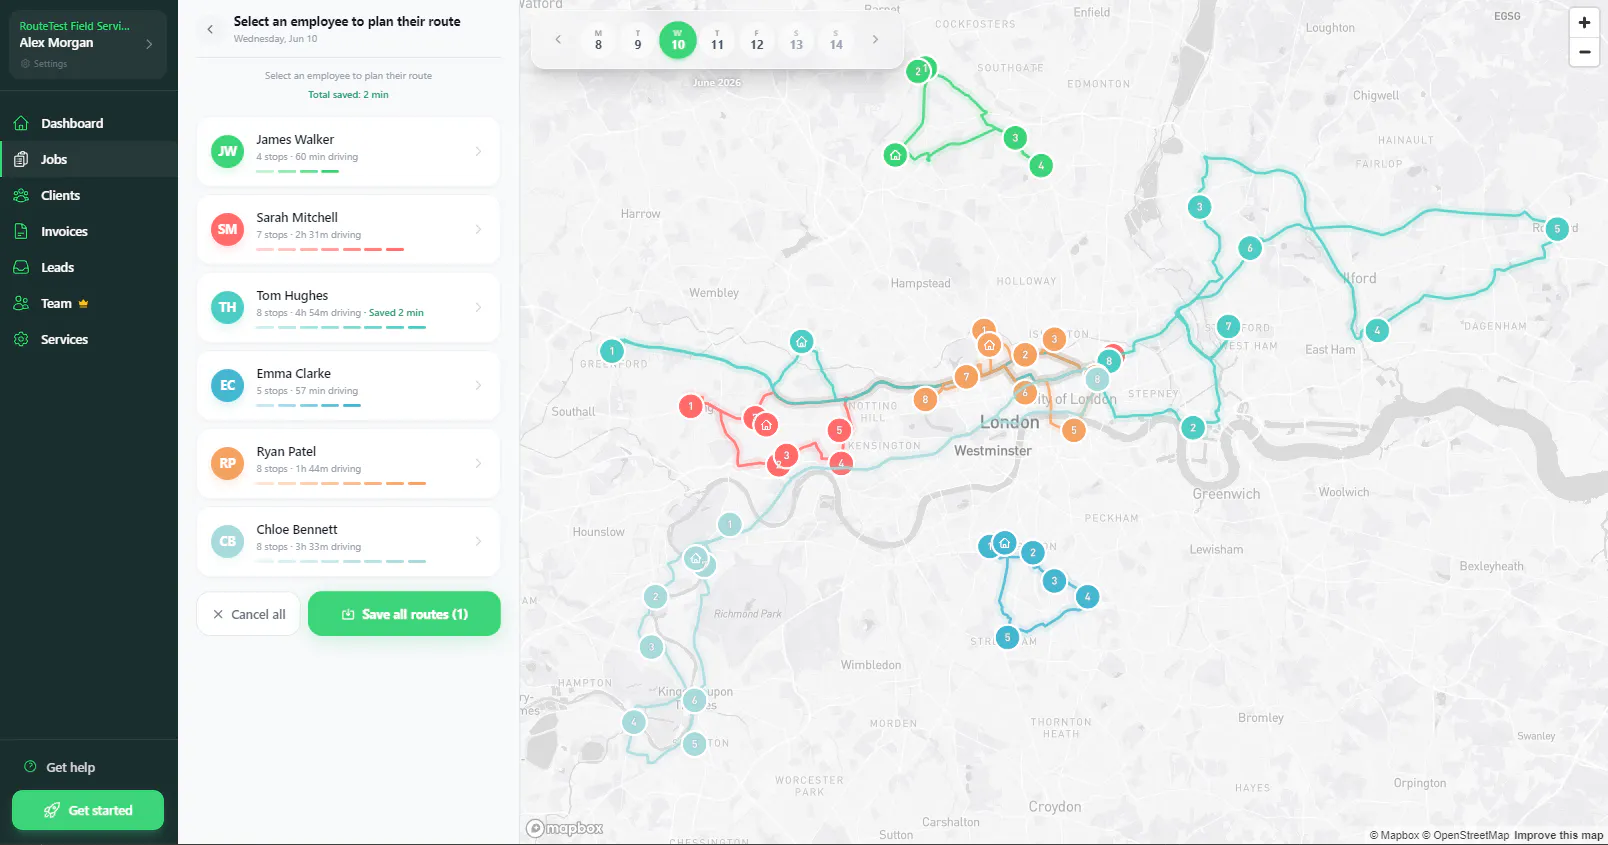This screenshot has width=1608, height=845.
Task: Click Improve this map link
Action: coord(1558,835)
